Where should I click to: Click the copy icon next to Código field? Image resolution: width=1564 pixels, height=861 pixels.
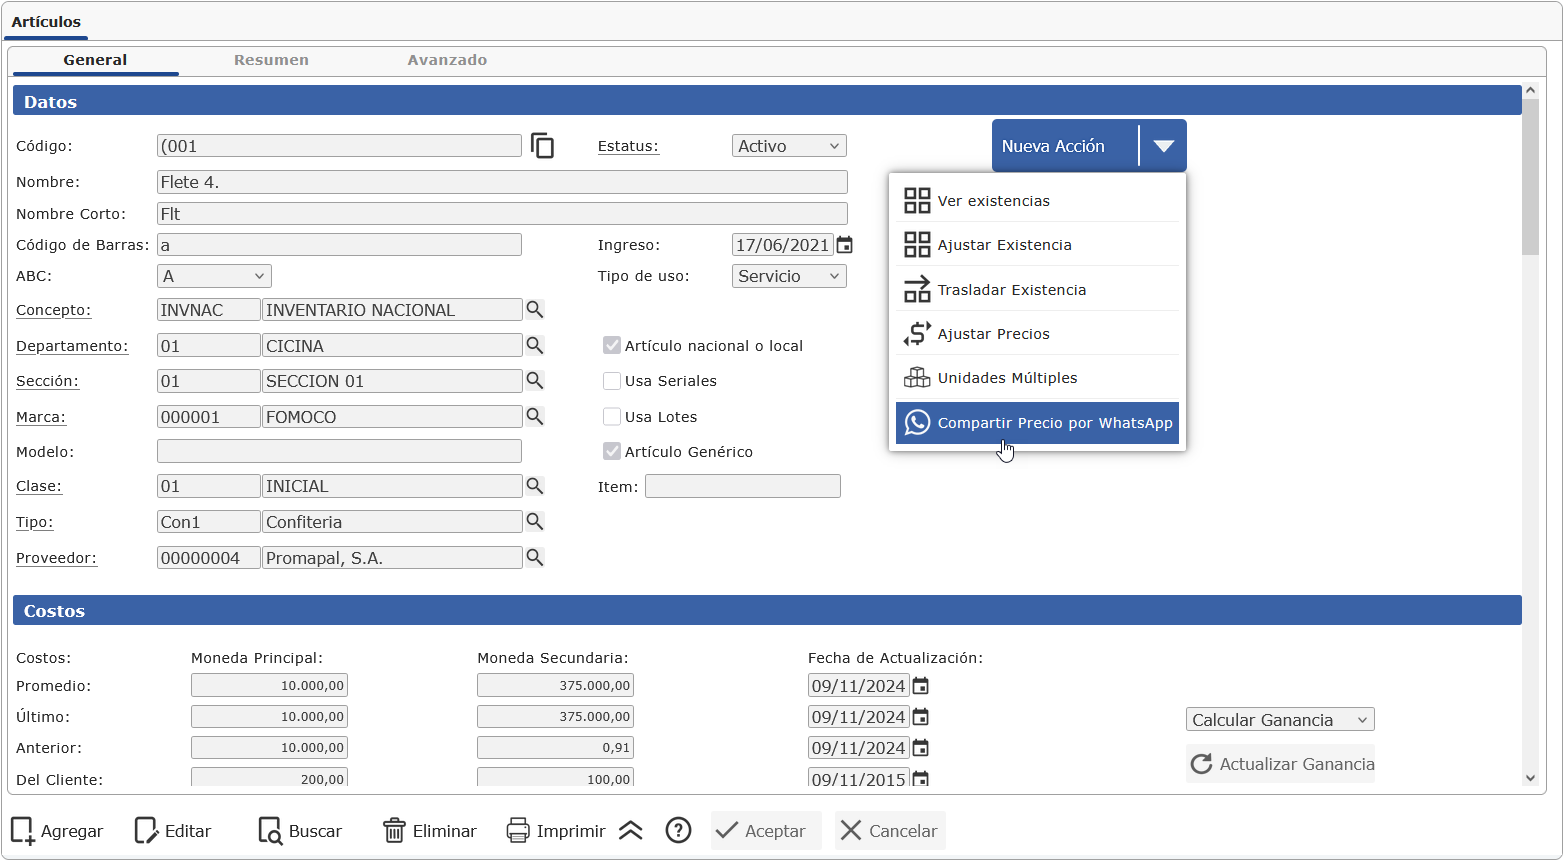pyautogui.click(x=542, y=146)
